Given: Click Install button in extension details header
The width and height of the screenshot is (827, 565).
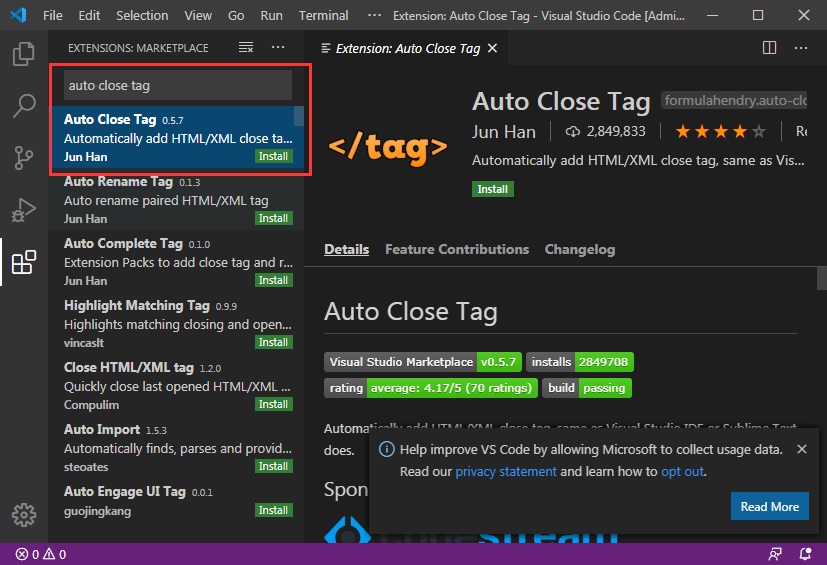Looking at the screenshot, I should pos(493,189).
